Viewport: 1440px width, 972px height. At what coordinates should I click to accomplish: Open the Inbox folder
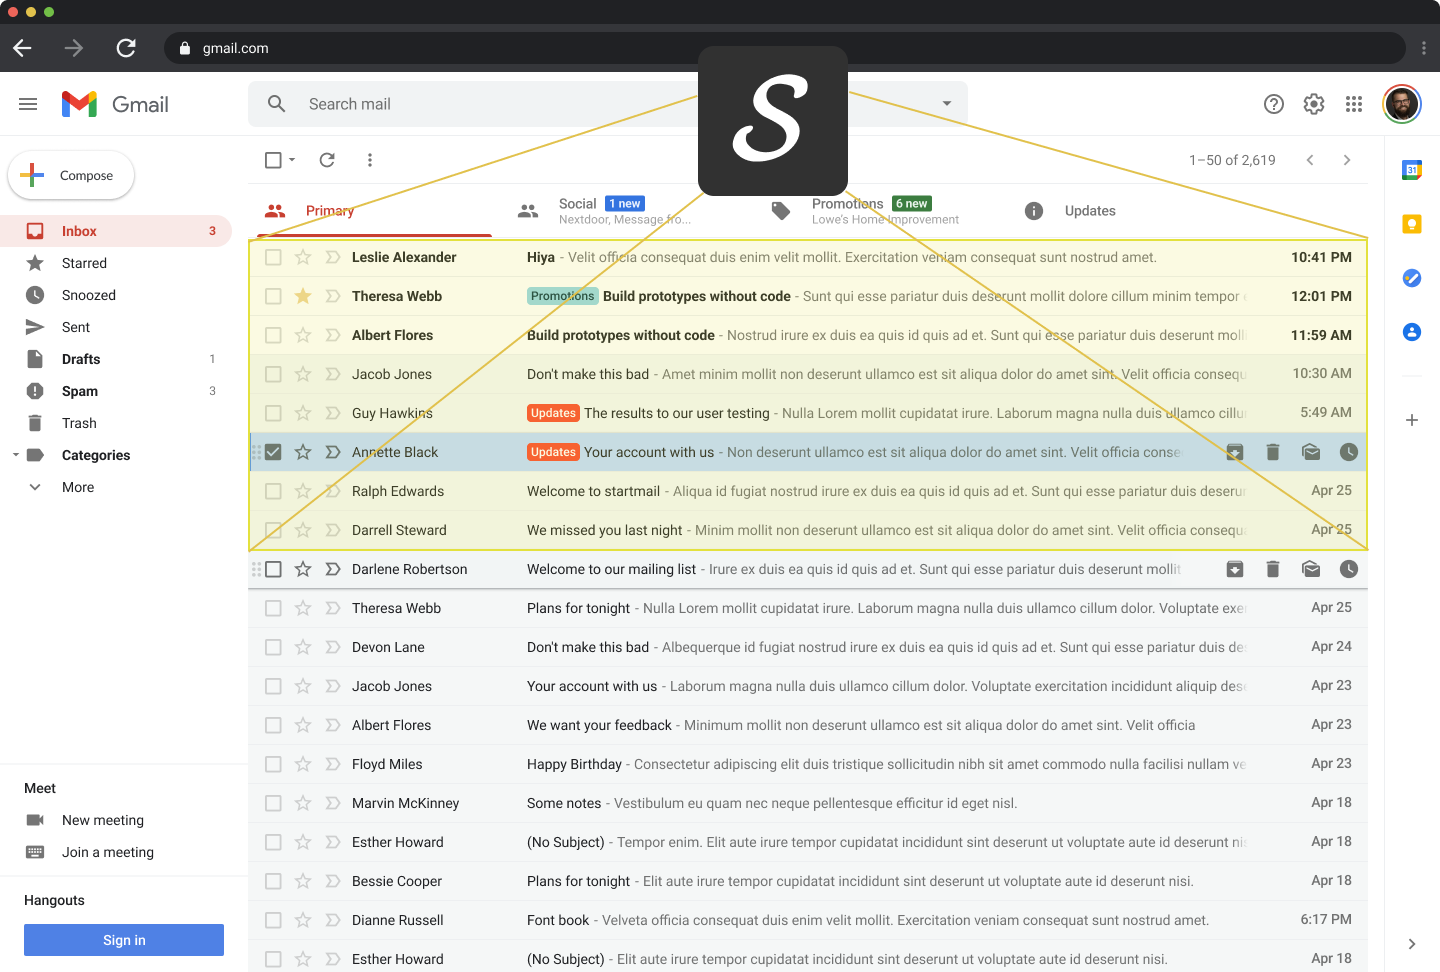coord(116,231)
